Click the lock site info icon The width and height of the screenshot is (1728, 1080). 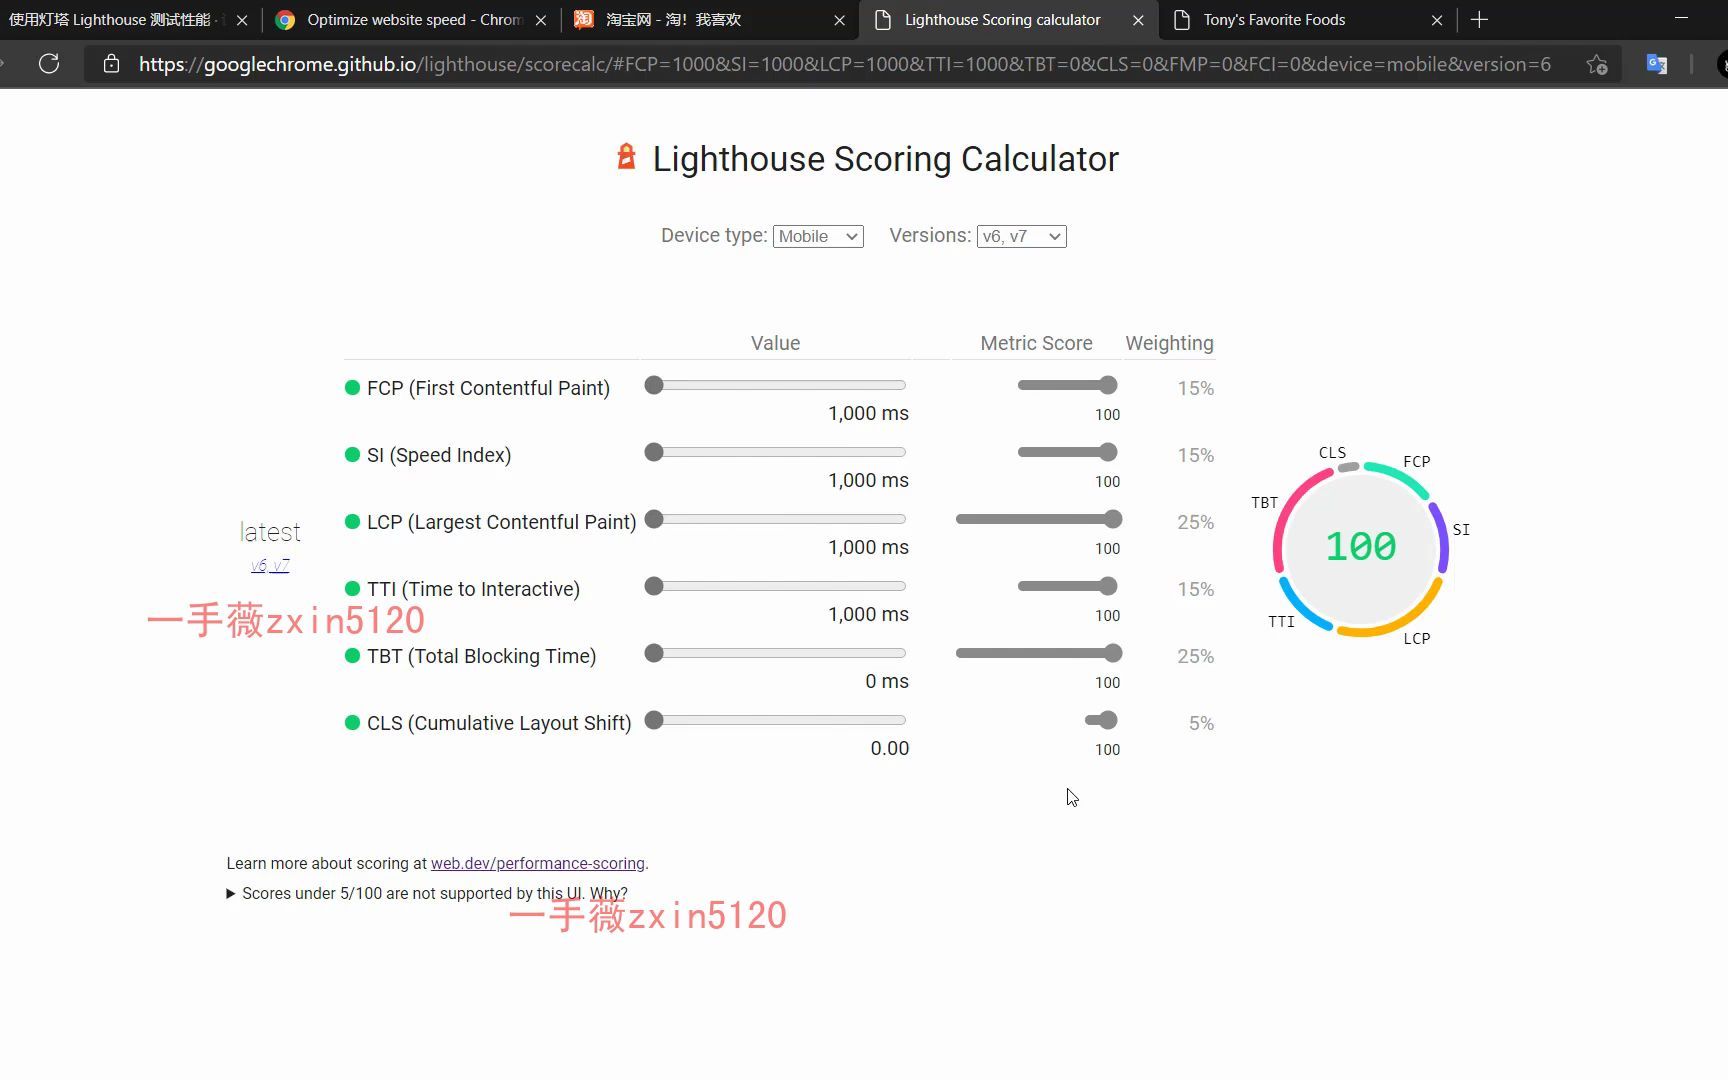click(x=111, y=64)
